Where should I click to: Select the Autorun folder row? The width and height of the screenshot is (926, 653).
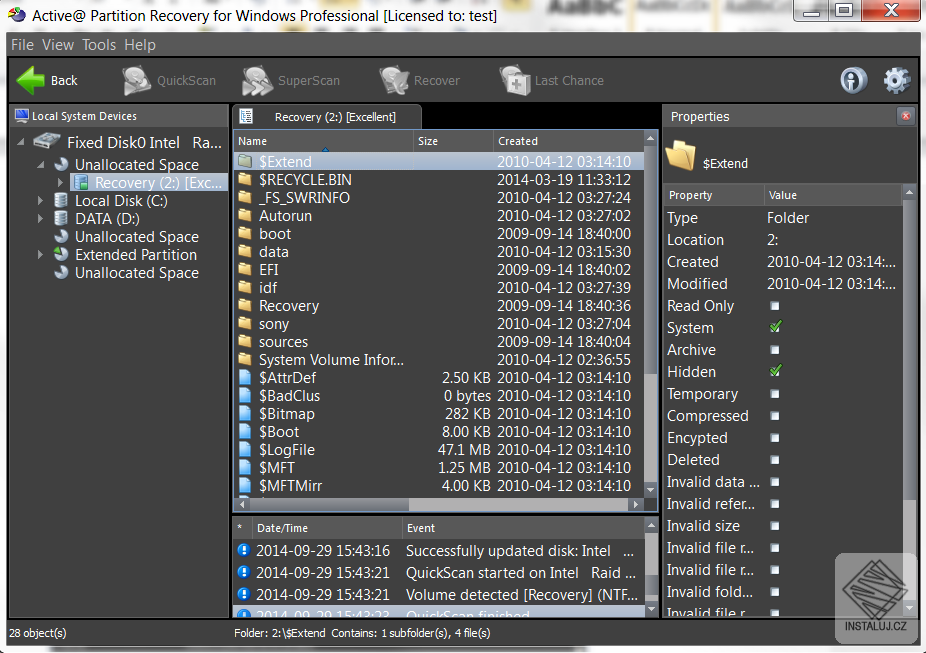click(x=439, y=216)
